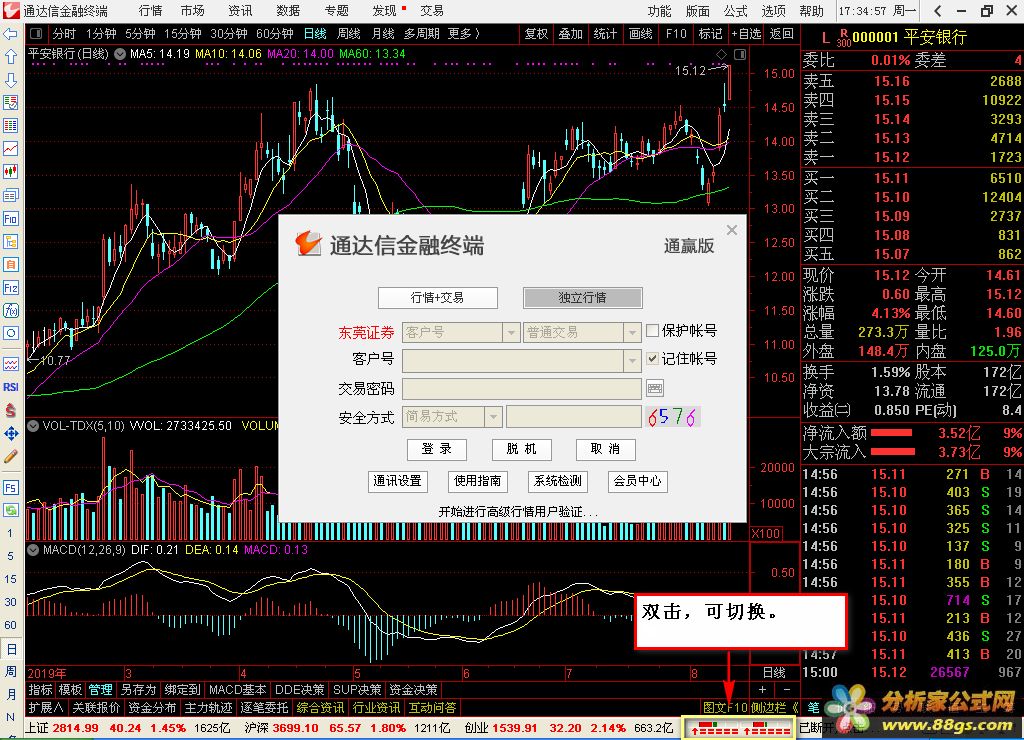Uncheck the 记住帐号 checkbox

pos(652,358)
